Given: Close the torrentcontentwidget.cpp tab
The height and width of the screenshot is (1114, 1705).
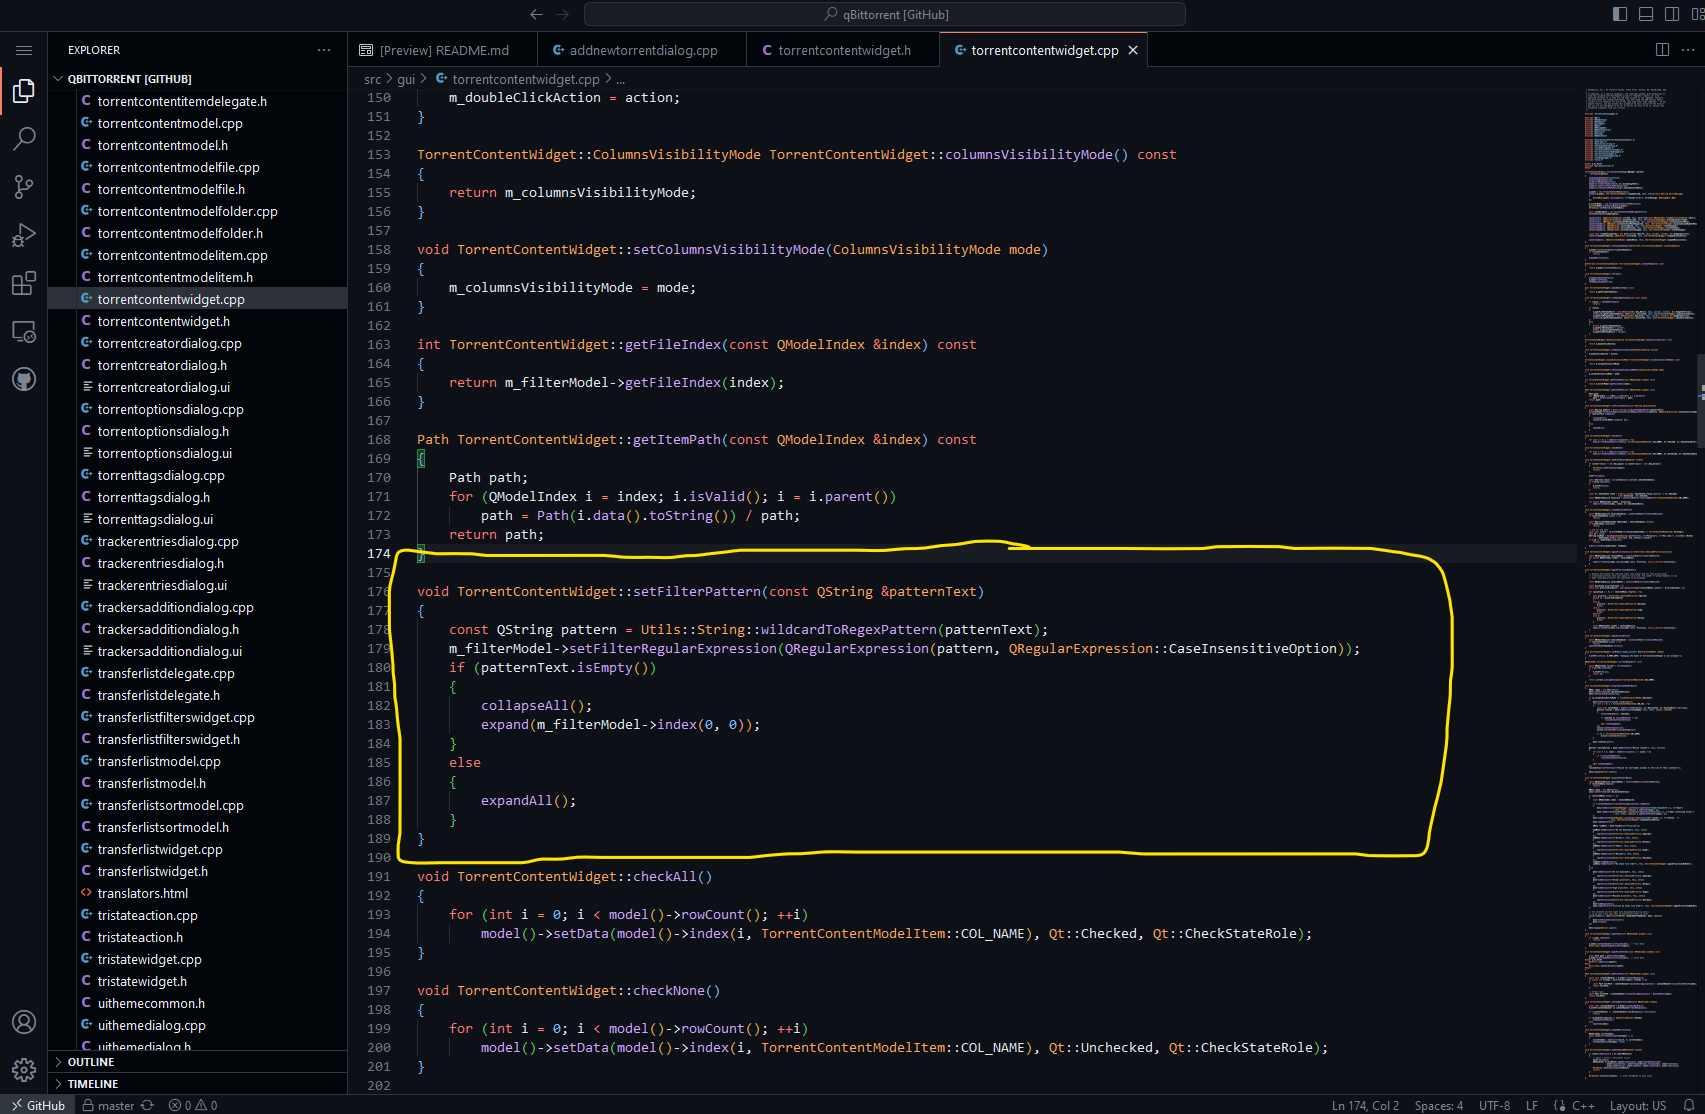Looking at the screenshot, I should [1133, 50].
